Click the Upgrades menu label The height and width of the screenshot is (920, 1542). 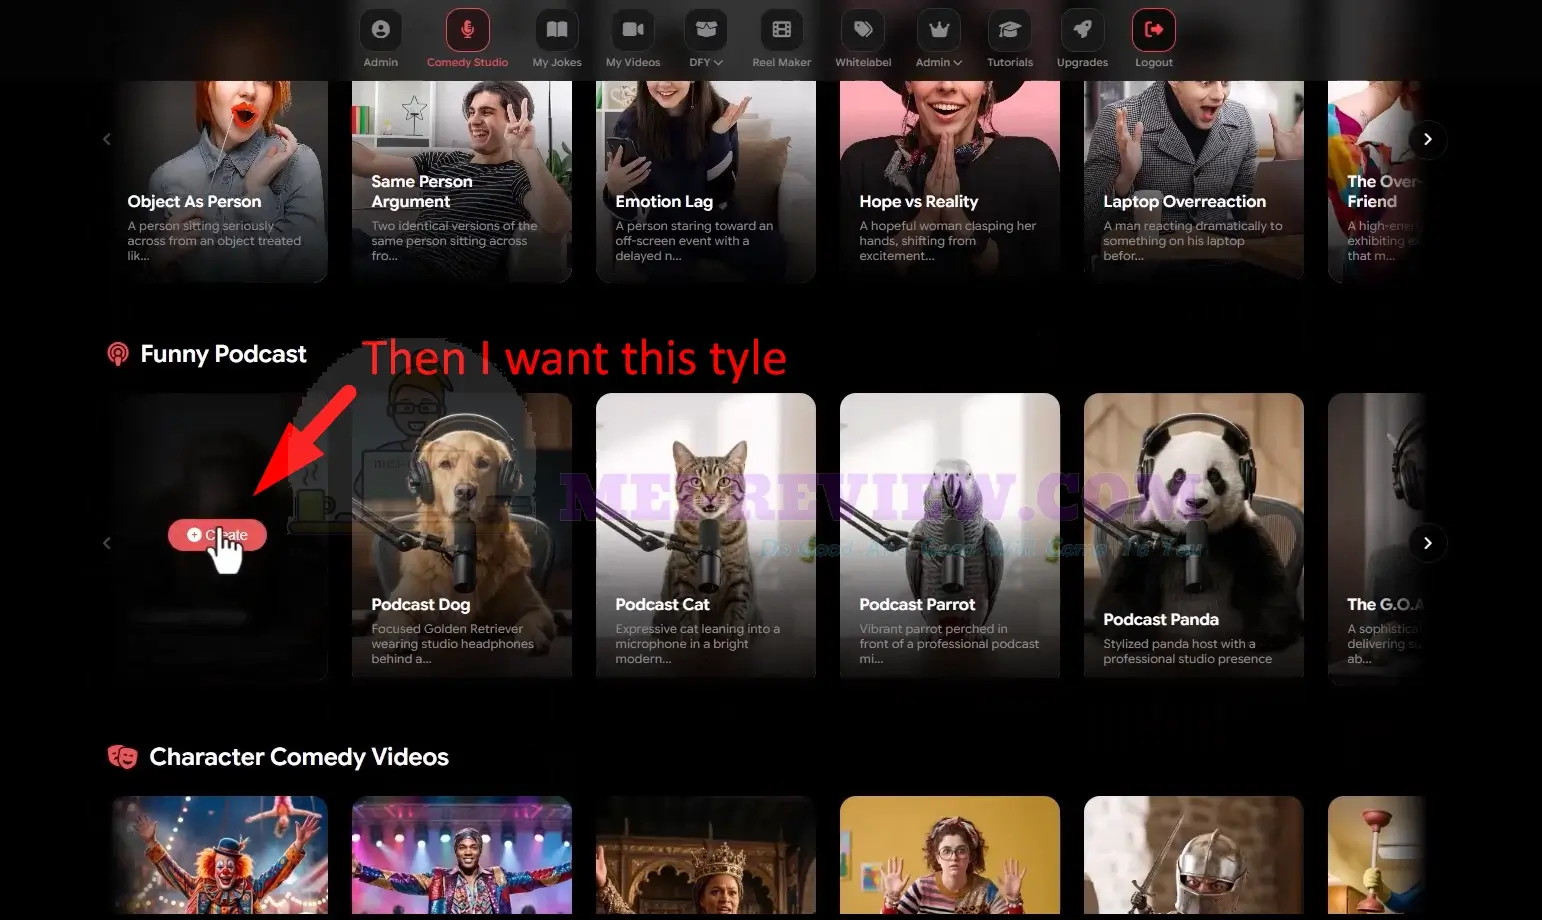pos(1082,62)
